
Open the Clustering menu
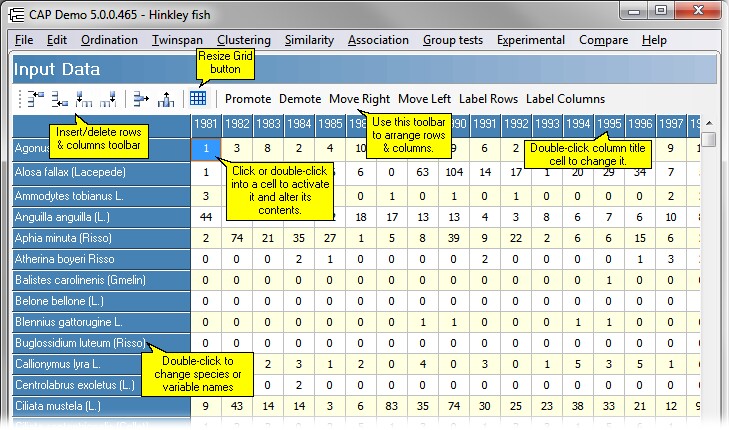[244, 40]
